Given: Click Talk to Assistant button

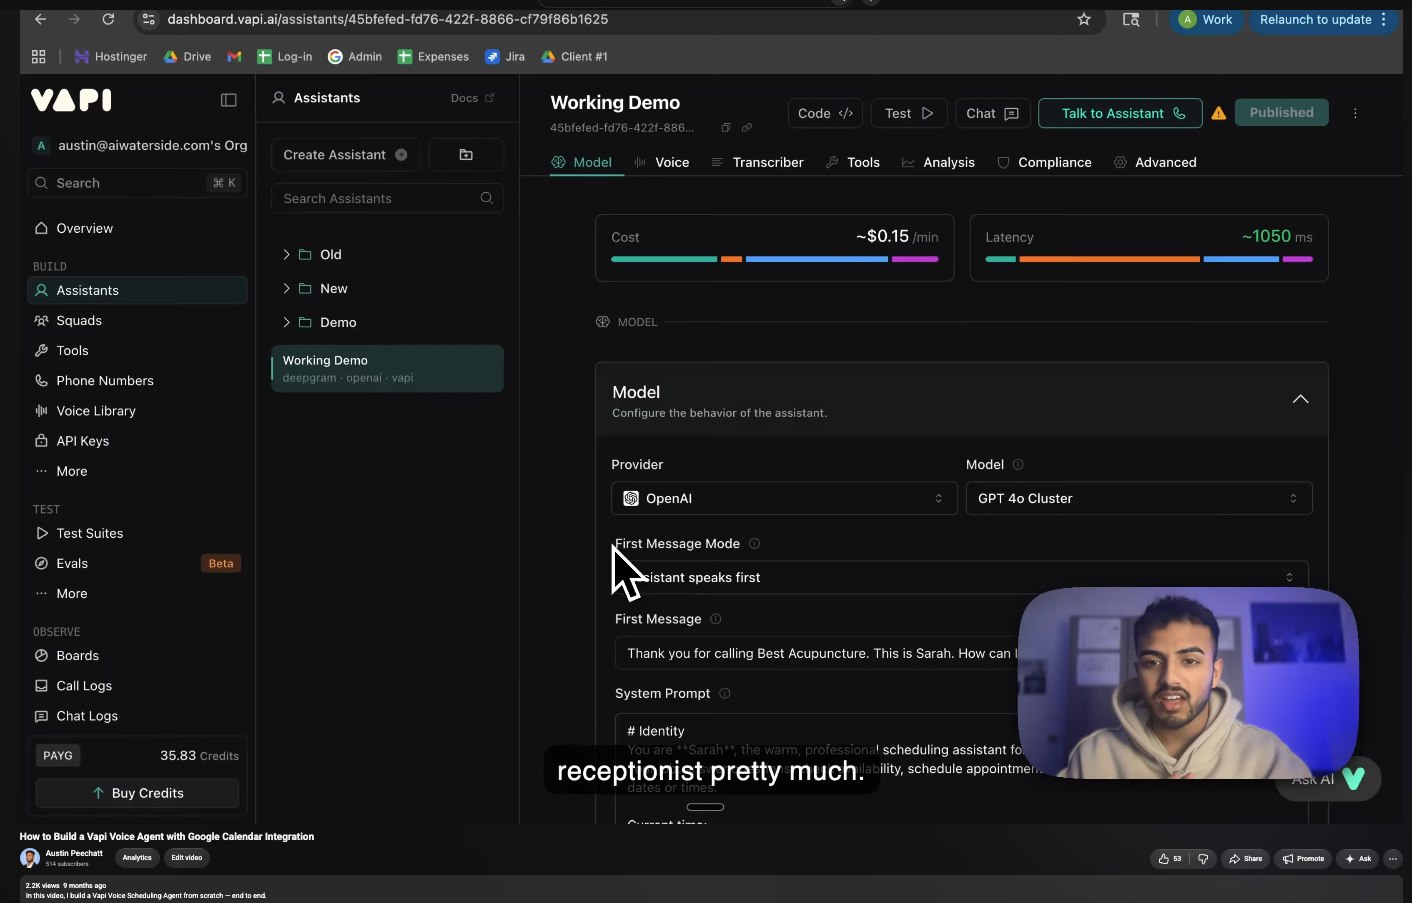Looking at the screenshot, I should click(x=1122, y=114).
